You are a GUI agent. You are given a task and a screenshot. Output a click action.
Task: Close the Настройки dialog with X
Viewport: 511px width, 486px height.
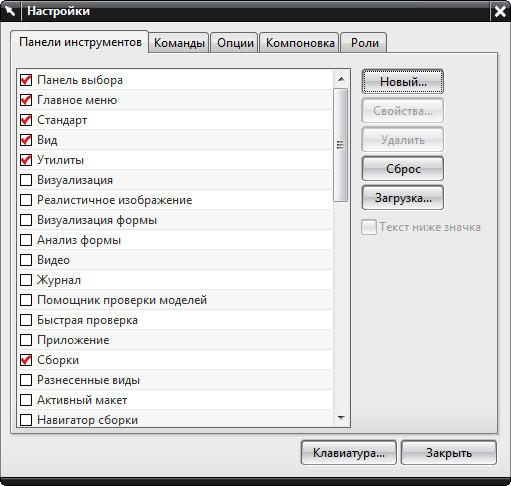pyautogui.click(x=500, y=12)
